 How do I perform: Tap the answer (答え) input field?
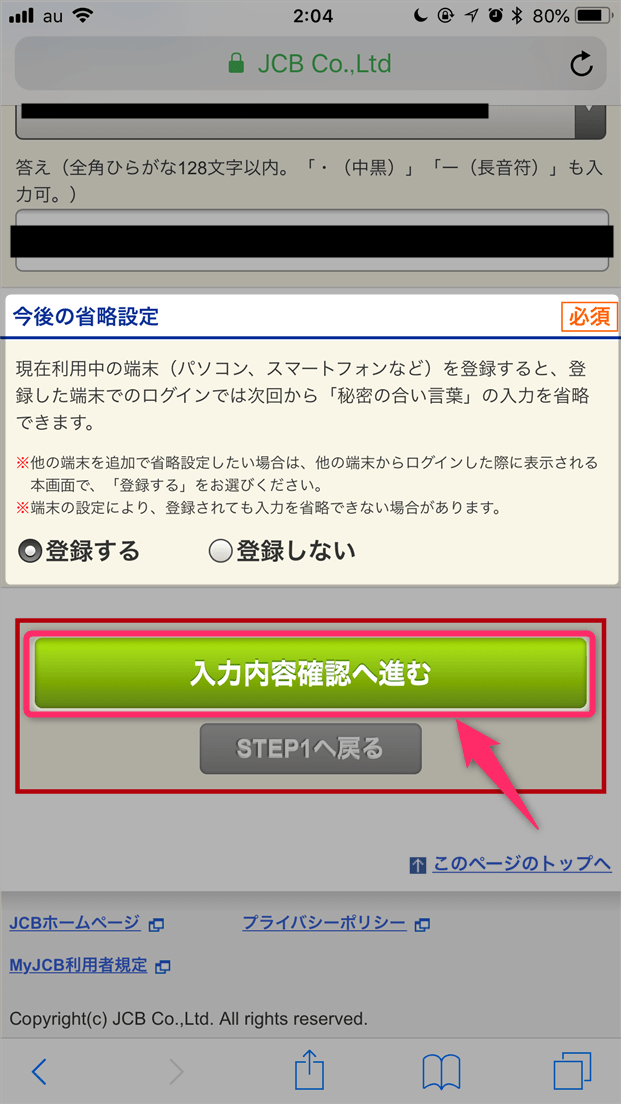(x=312, y=241)
